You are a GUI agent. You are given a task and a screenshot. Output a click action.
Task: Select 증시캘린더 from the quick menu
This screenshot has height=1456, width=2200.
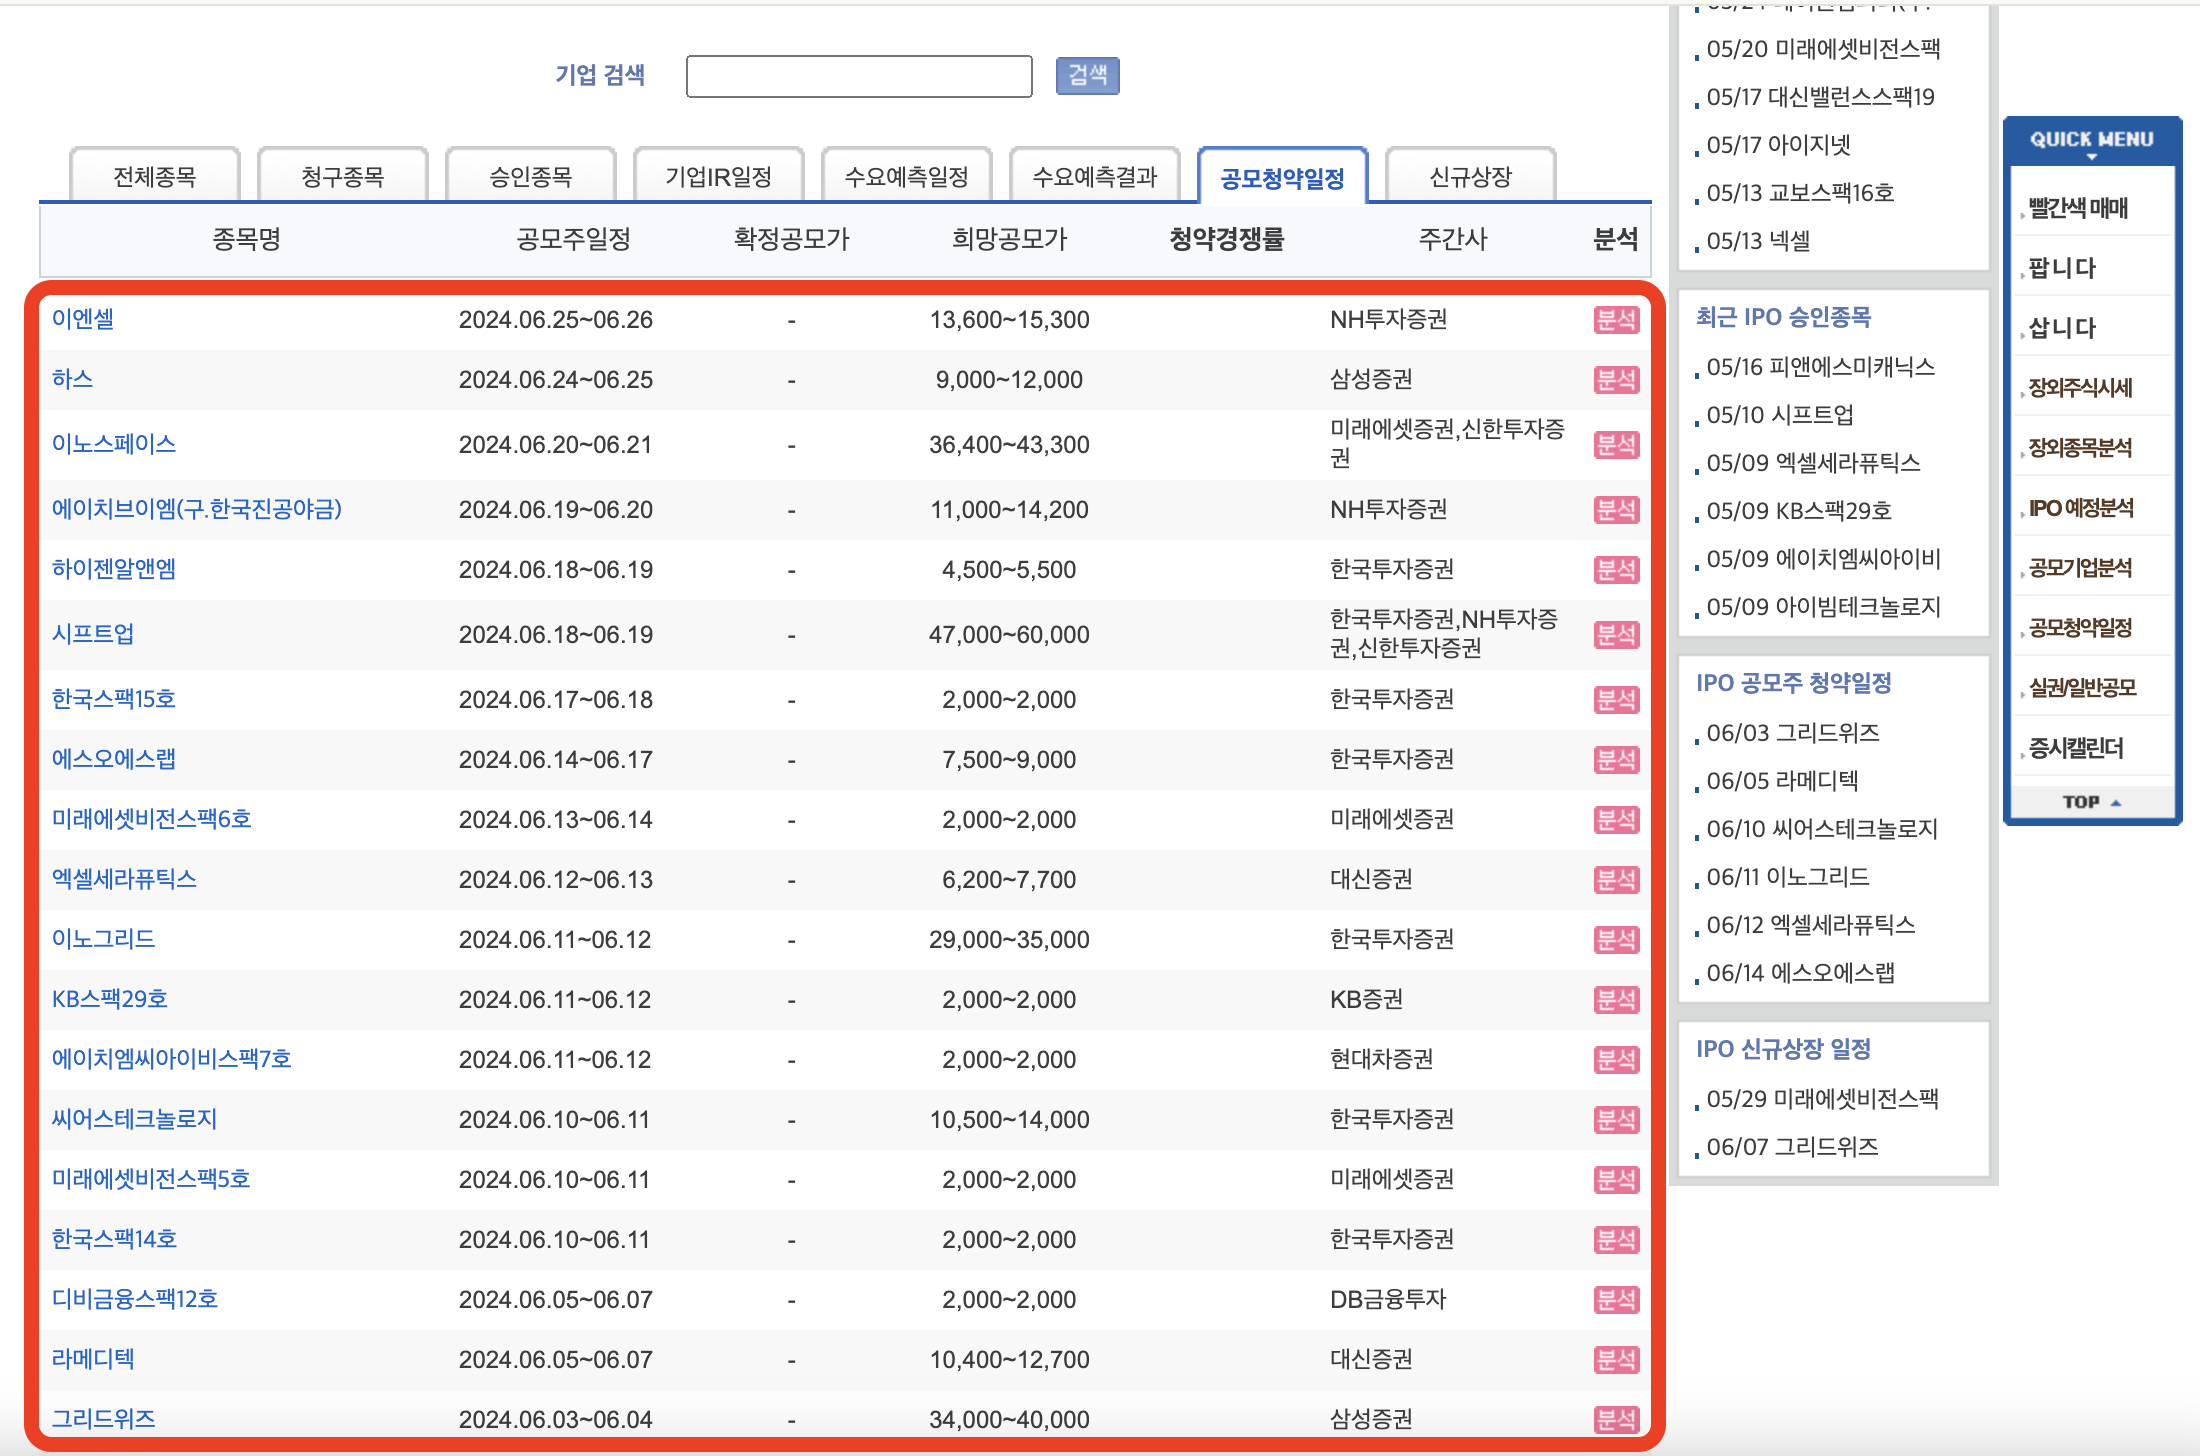pyautogui.click(x=2075, y=748)
